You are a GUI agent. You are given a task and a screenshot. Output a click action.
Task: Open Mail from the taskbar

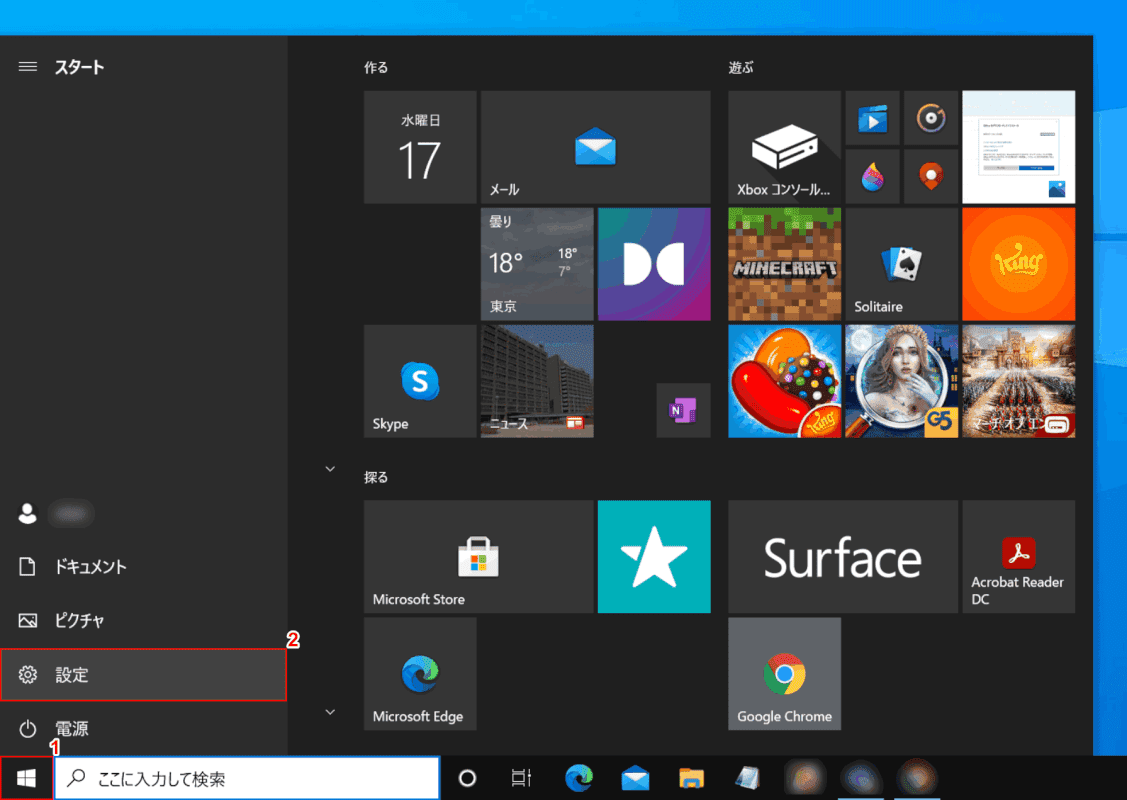click(x=635, y=778)
